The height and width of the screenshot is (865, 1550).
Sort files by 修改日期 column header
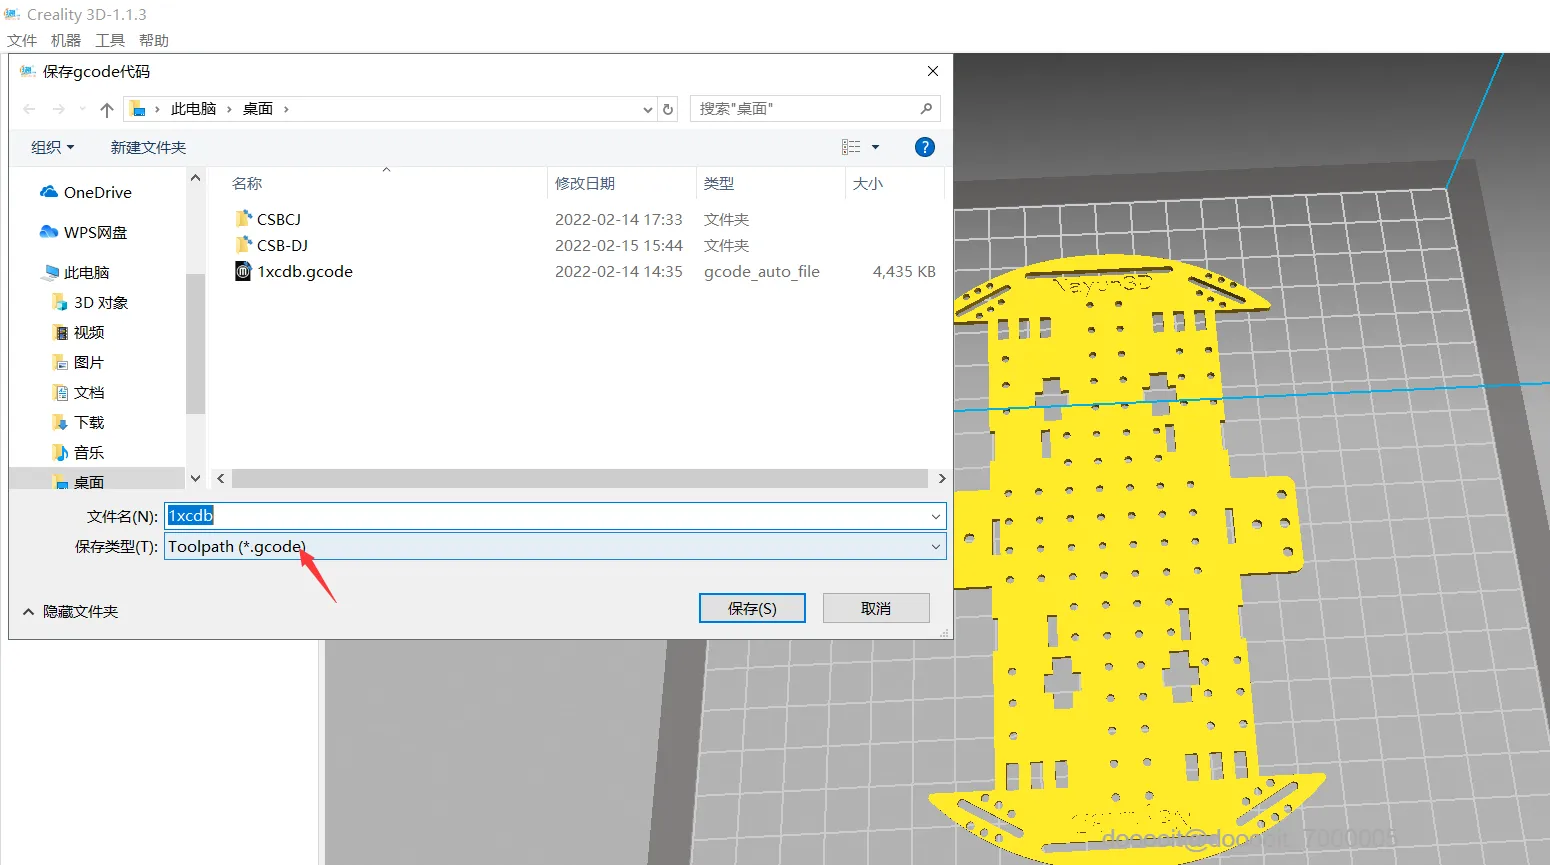point(585,184)
